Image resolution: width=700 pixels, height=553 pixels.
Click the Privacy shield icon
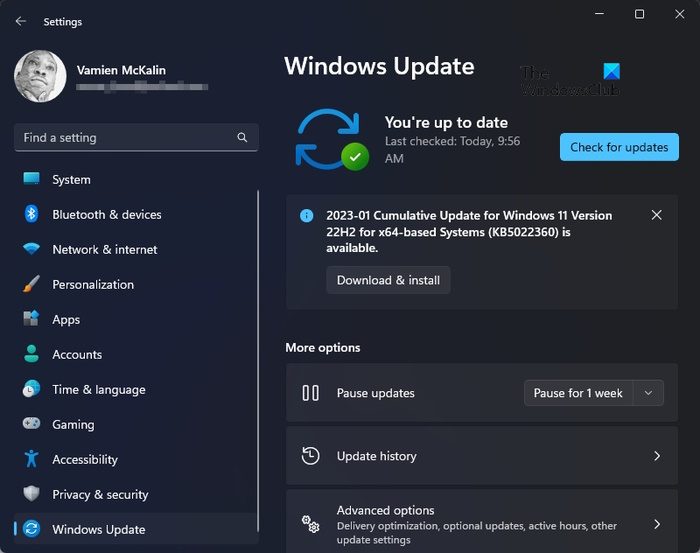coord(31,493)
